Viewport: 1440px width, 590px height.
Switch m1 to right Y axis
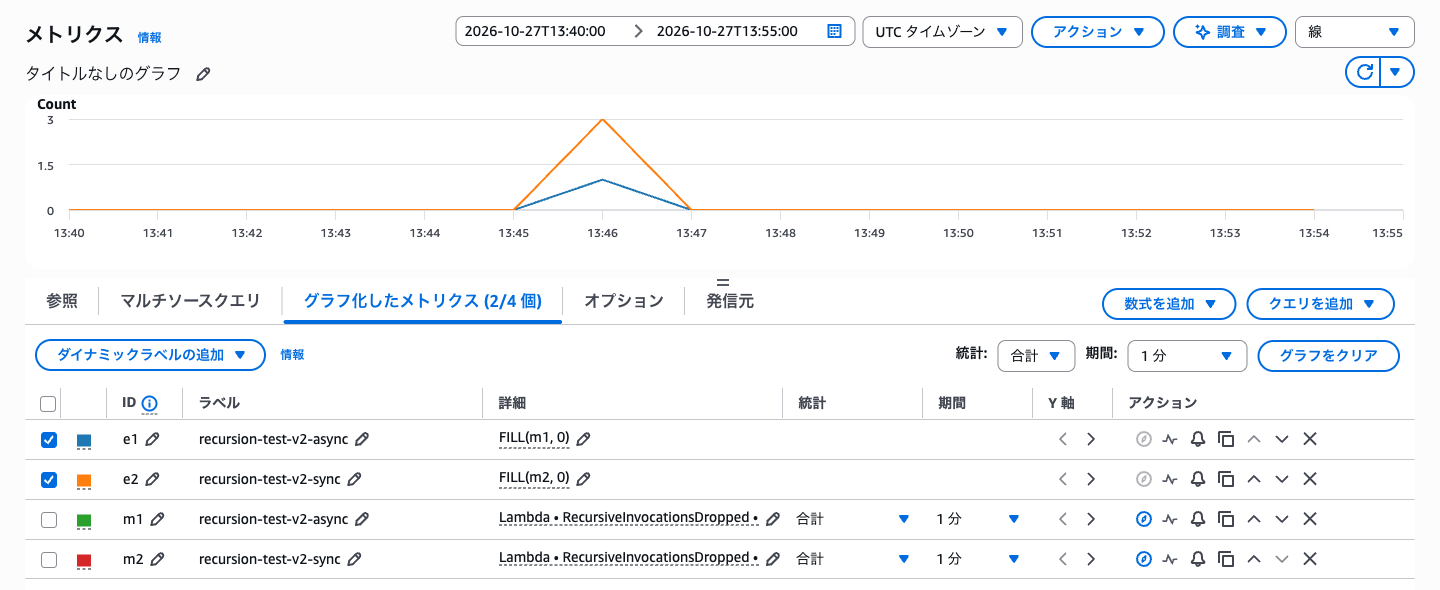click(1091, 519)
